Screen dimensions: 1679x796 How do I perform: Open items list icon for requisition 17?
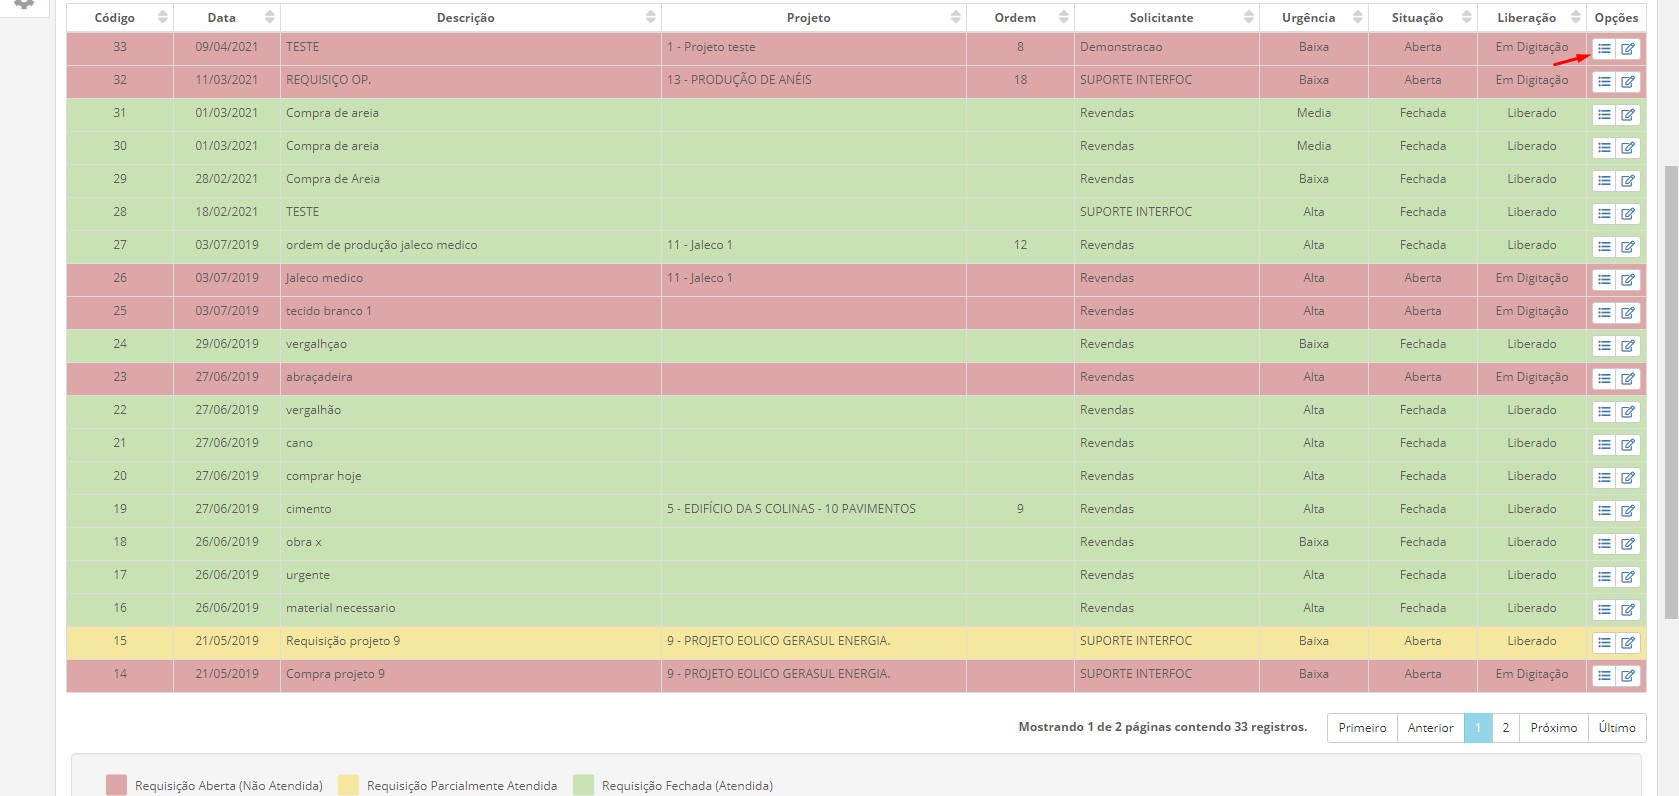(1604, 577)
